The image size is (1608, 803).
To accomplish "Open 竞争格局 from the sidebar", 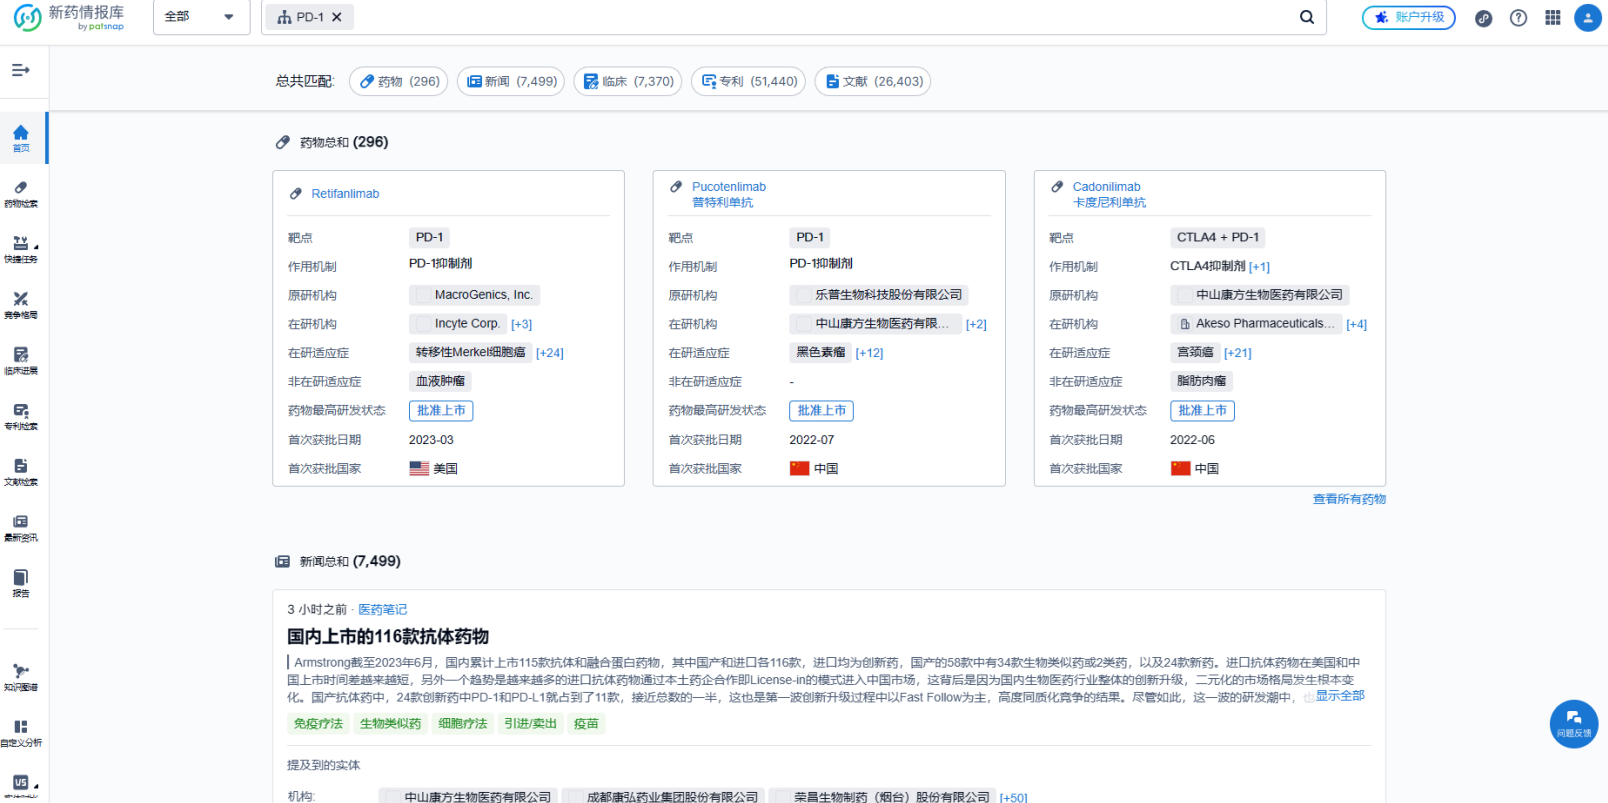I will [x=21, y=305].
